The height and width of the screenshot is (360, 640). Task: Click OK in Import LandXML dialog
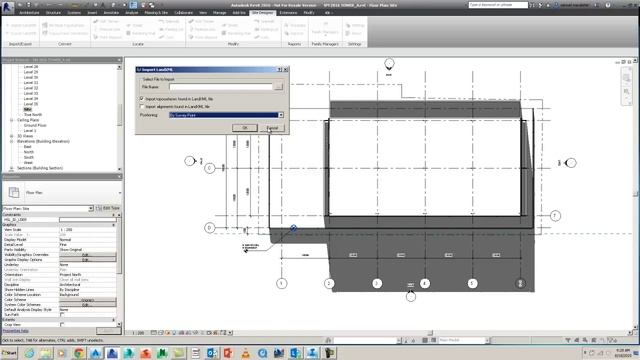click(245, 128)
